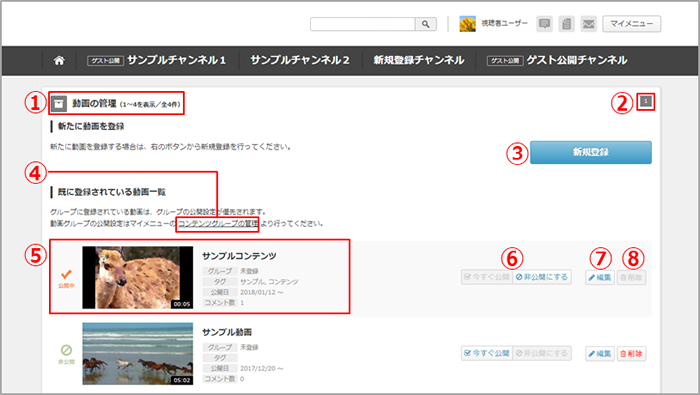Click the 動画の管理 archive box icon

click(58, 104)
